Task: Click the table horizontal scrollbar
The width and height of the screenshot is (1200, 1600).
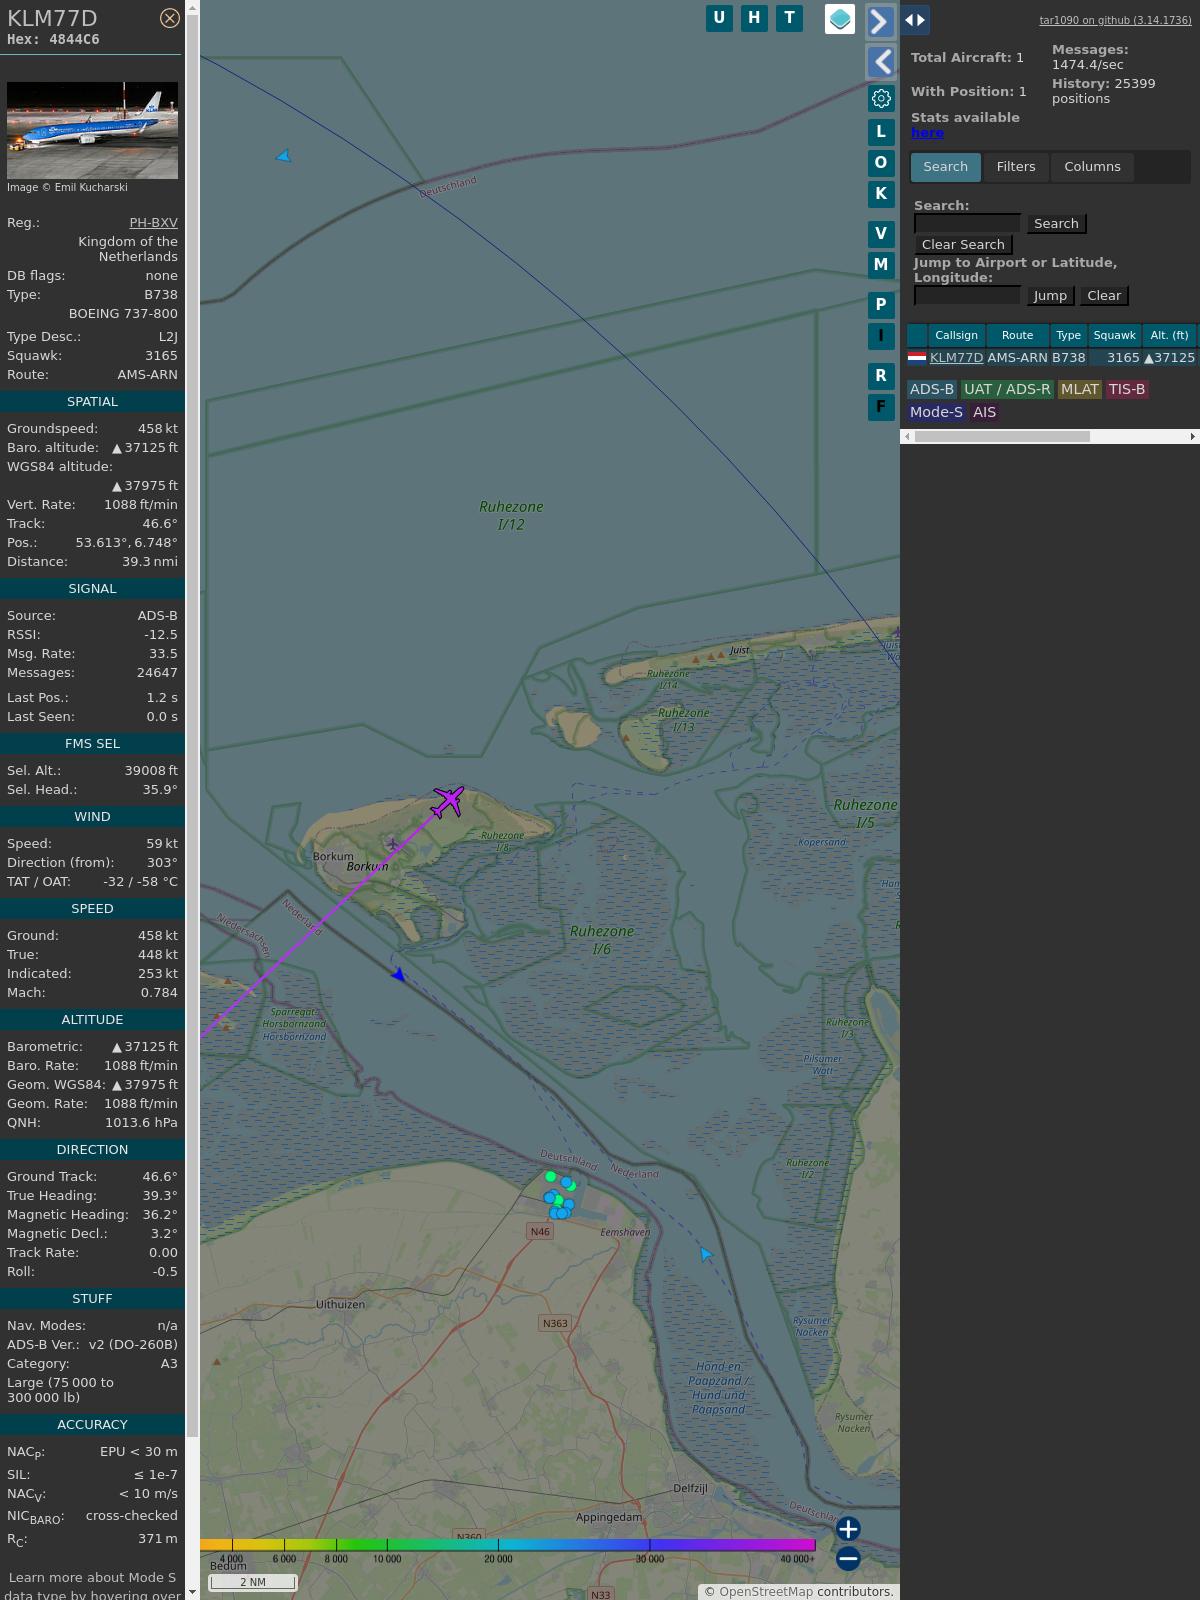Action: pos(1002,437)
